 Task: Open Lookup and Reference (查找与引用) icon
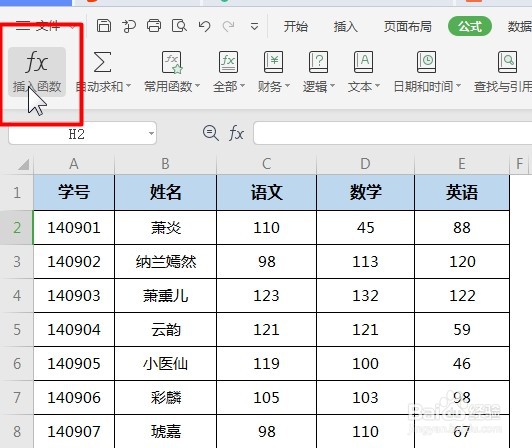tap(507, 62)
